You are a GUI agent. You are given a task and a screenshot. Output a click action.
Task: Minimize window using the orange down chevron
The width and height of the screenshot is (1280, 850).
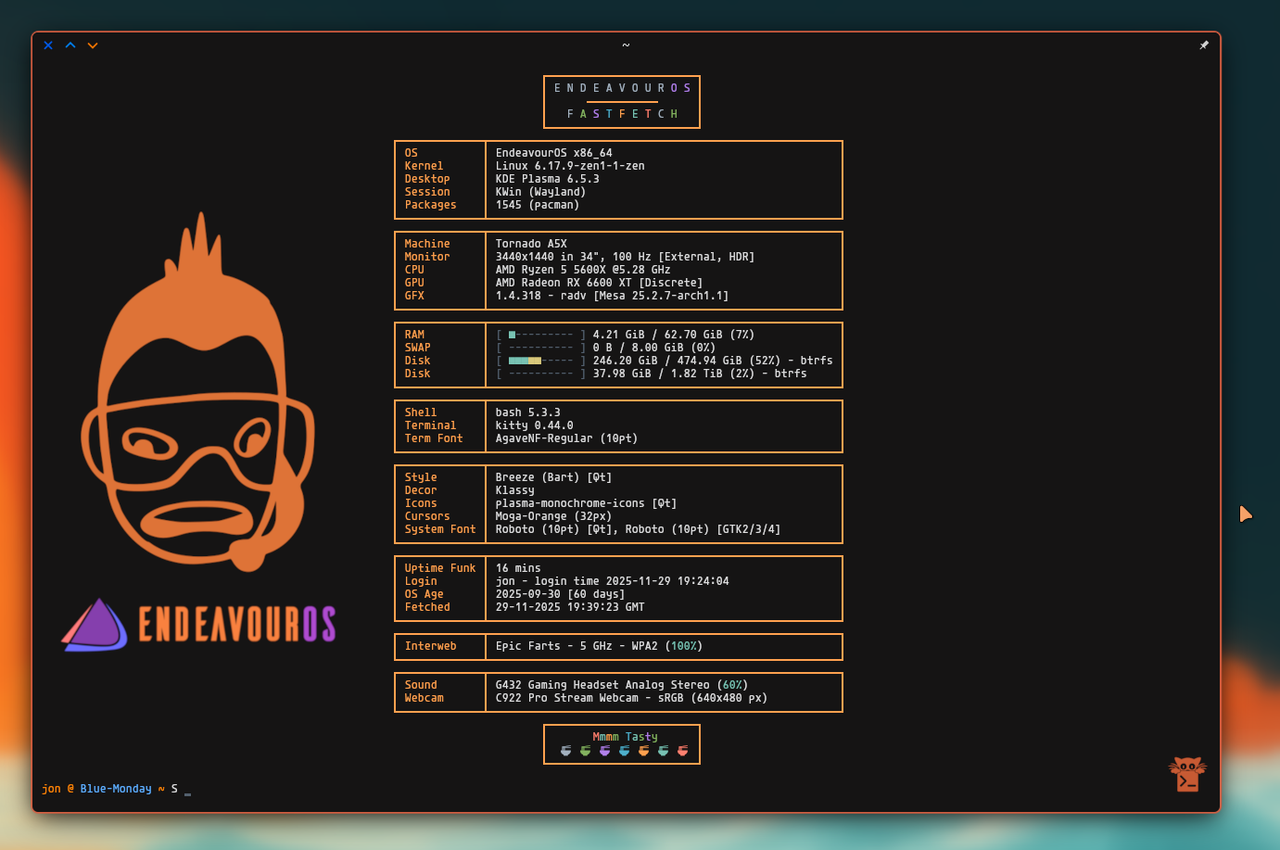coord(92,45)
